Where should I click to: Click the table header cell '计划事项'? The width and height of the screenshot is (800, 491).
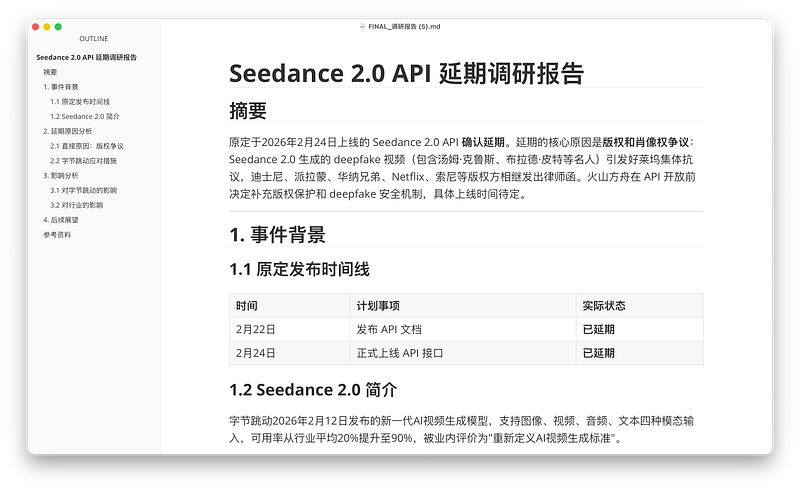coord(463,306)
